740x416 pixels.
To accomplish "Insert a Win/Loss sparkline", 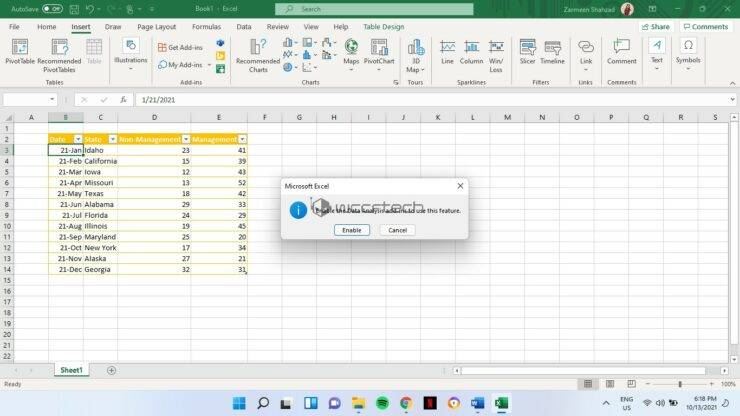I will pos(496,56).
